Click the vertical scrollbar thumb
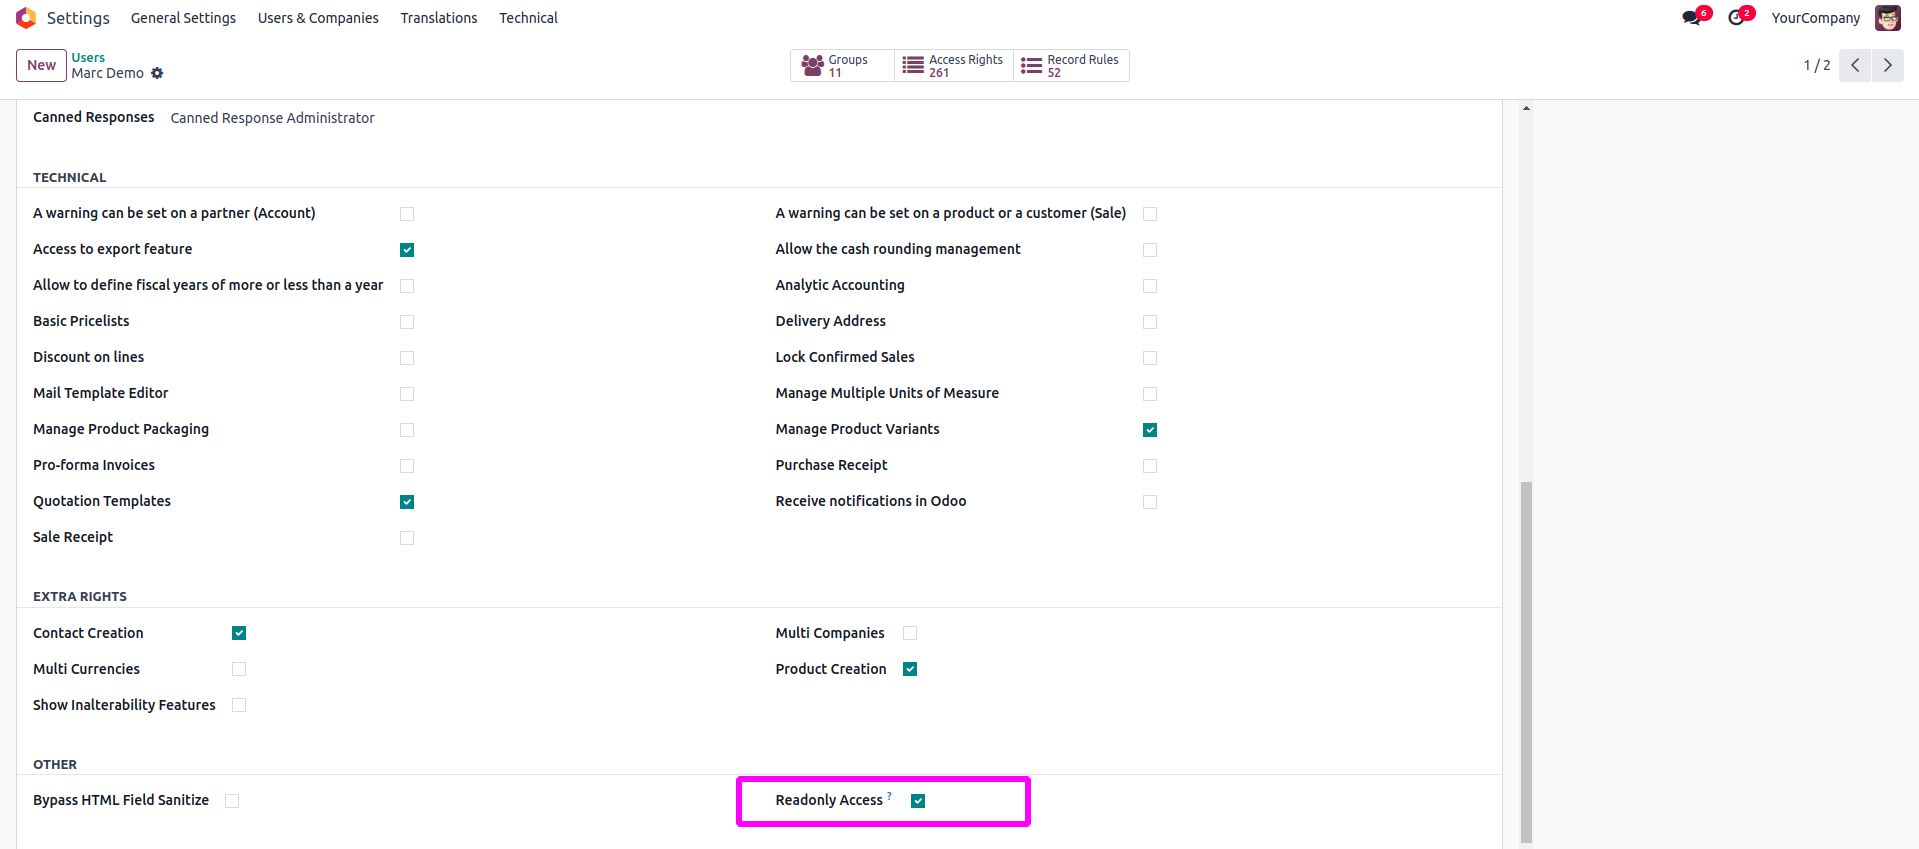 [1526, 660]
